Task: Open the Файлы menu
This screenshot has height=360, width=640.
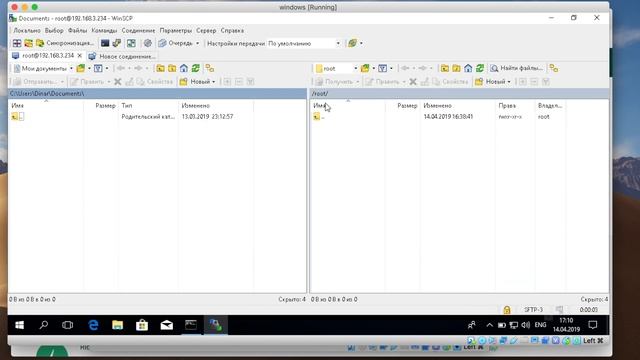Action: tap(77, 31)
